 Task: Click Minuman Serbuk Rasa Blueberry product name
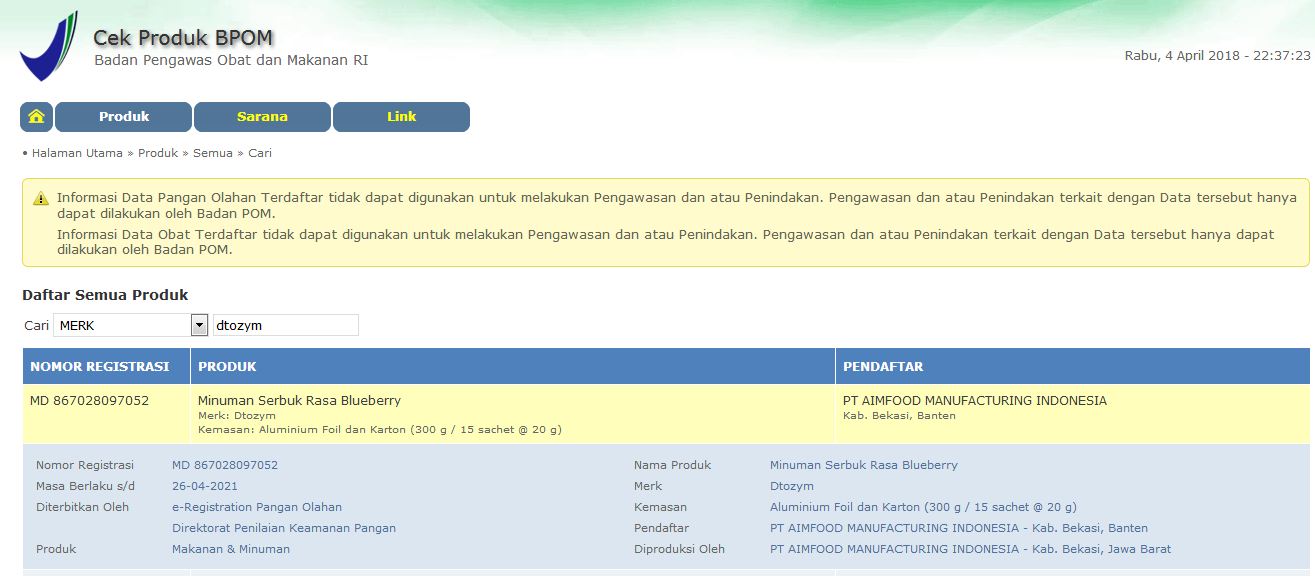tap(299, 400)
